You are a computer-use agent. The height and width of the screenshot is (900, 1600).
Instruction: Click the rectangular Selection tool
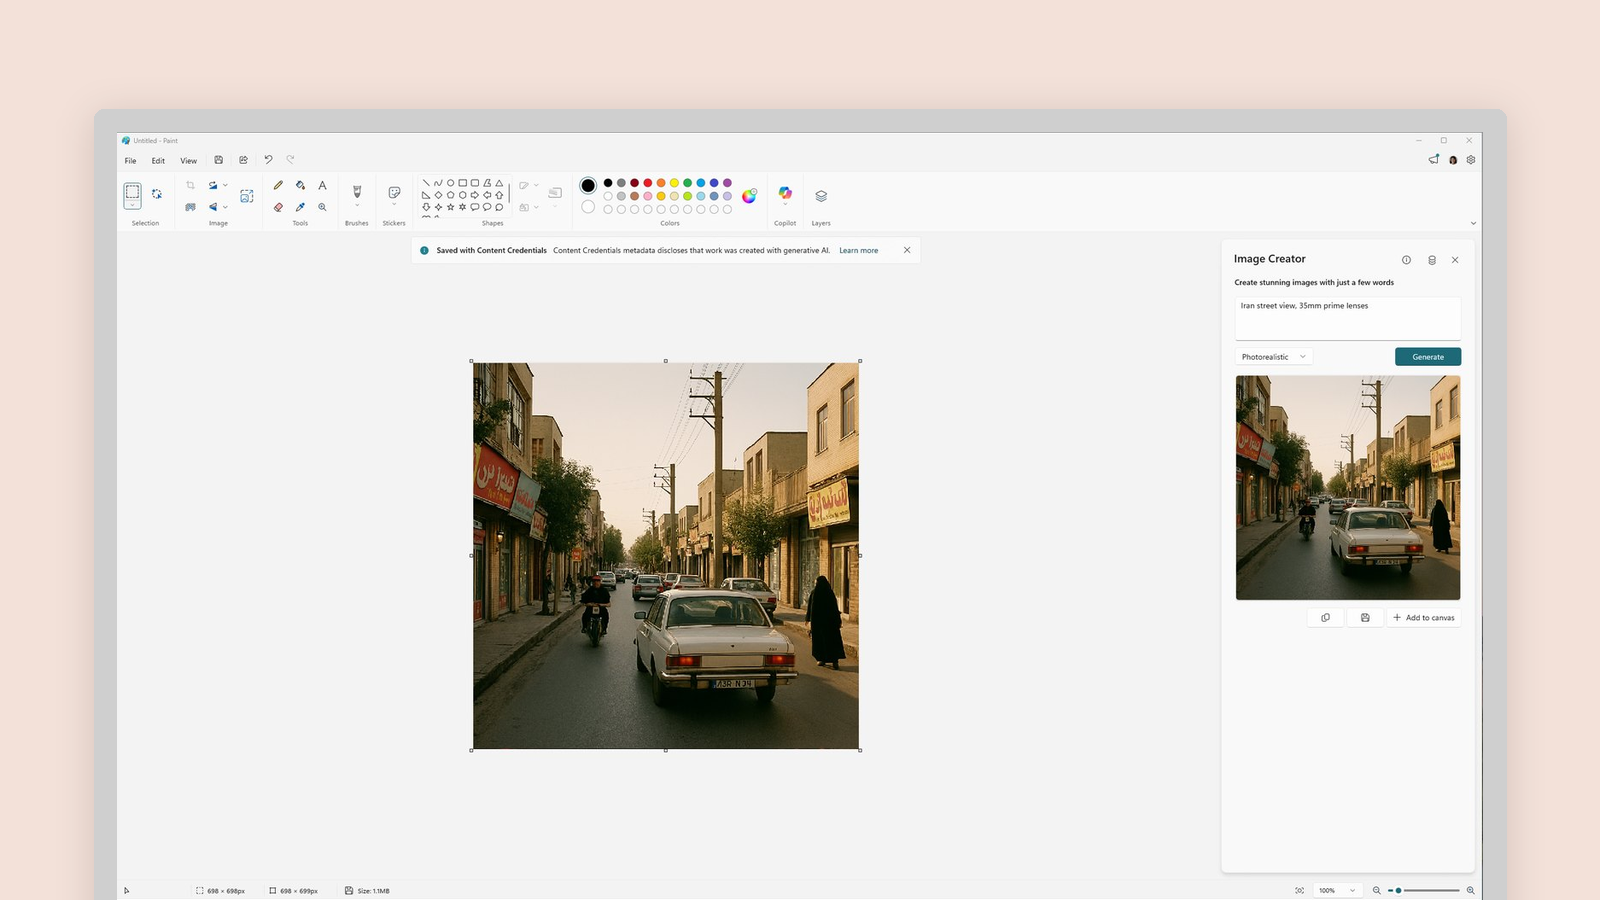point(132,191)
